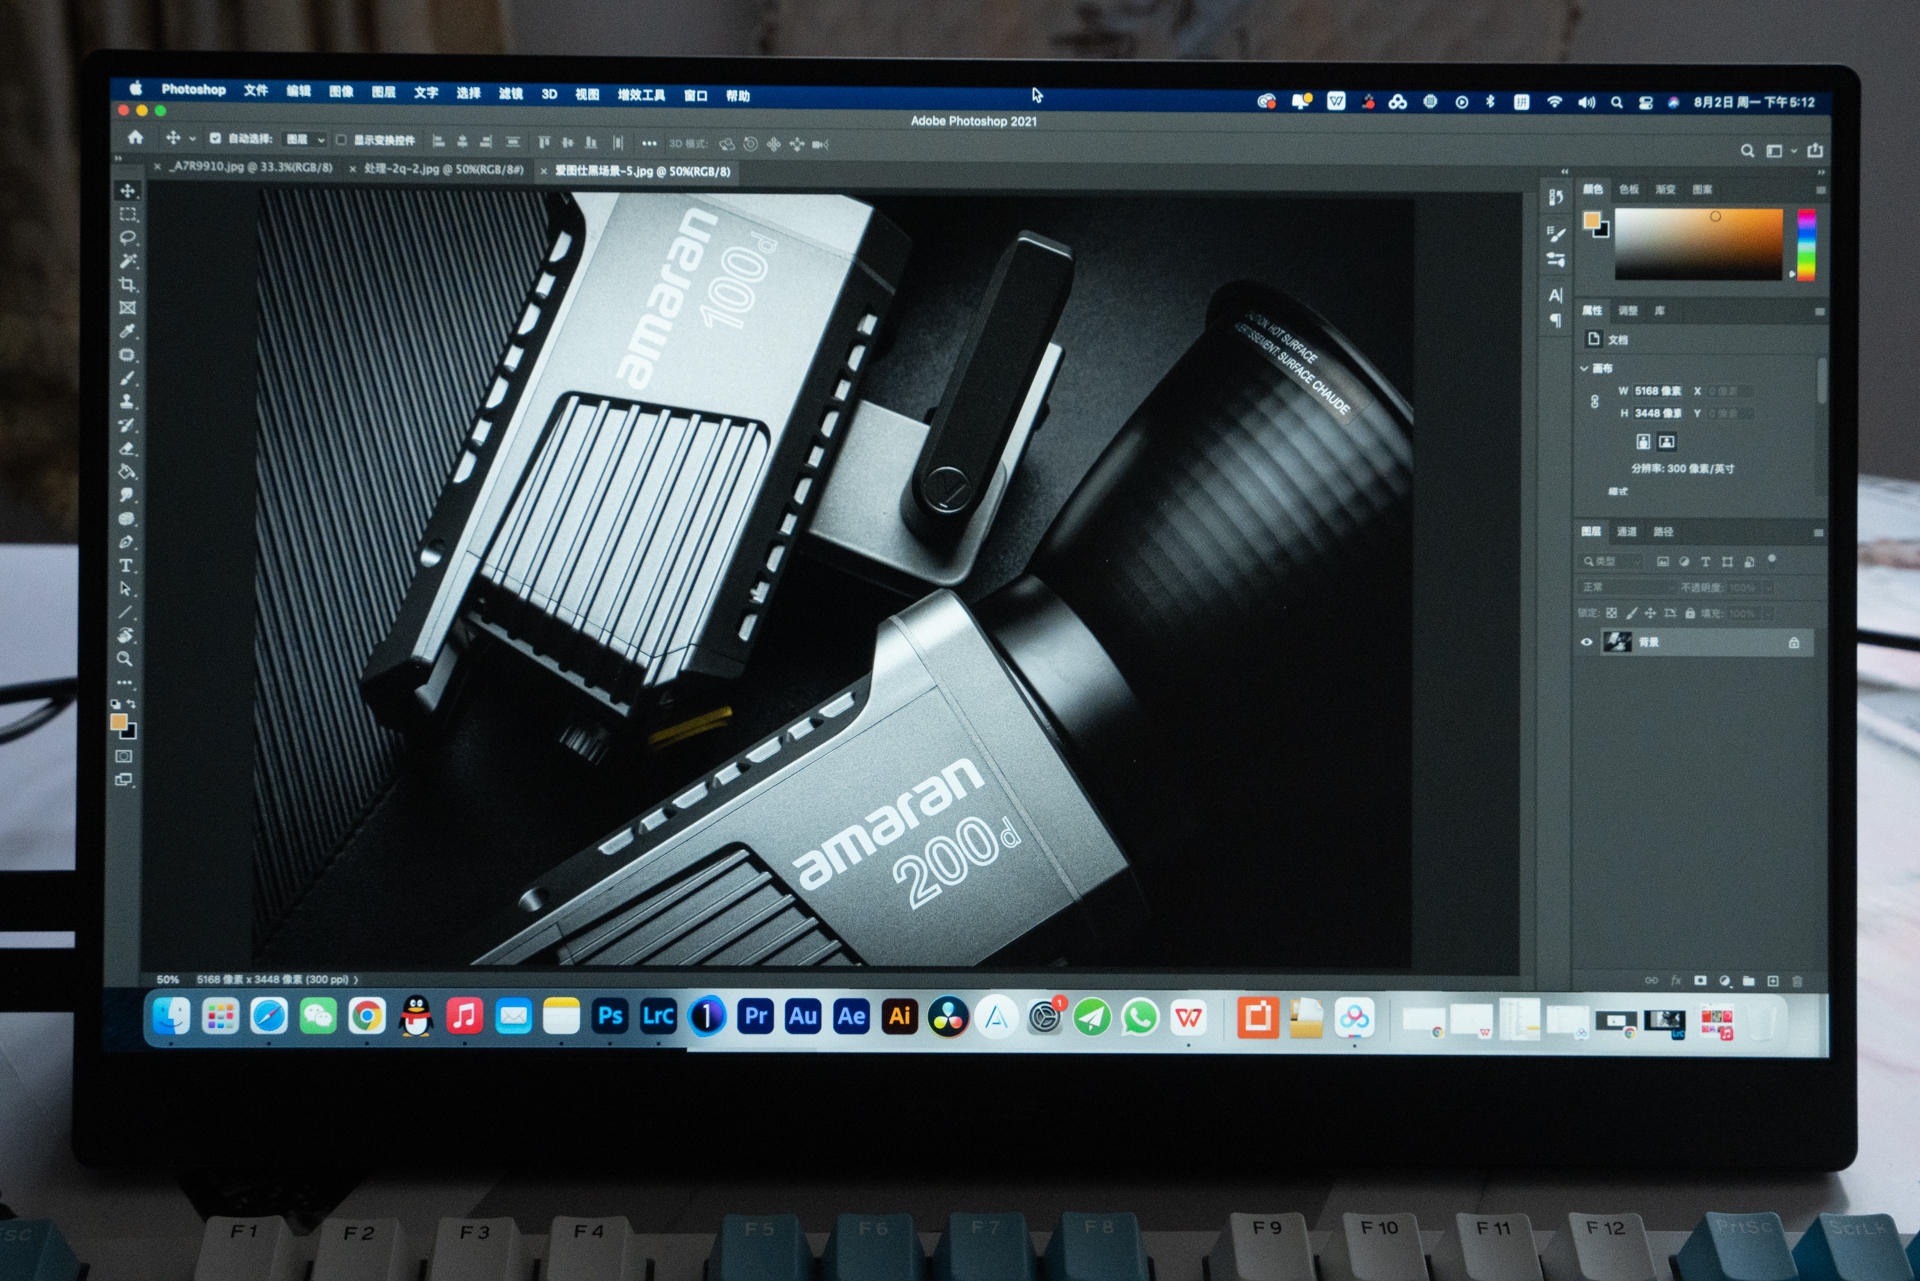Screen dimensions: 1920x1281
Task: Hide the 背景 layer with eye icon
Action: (1586, 642)
